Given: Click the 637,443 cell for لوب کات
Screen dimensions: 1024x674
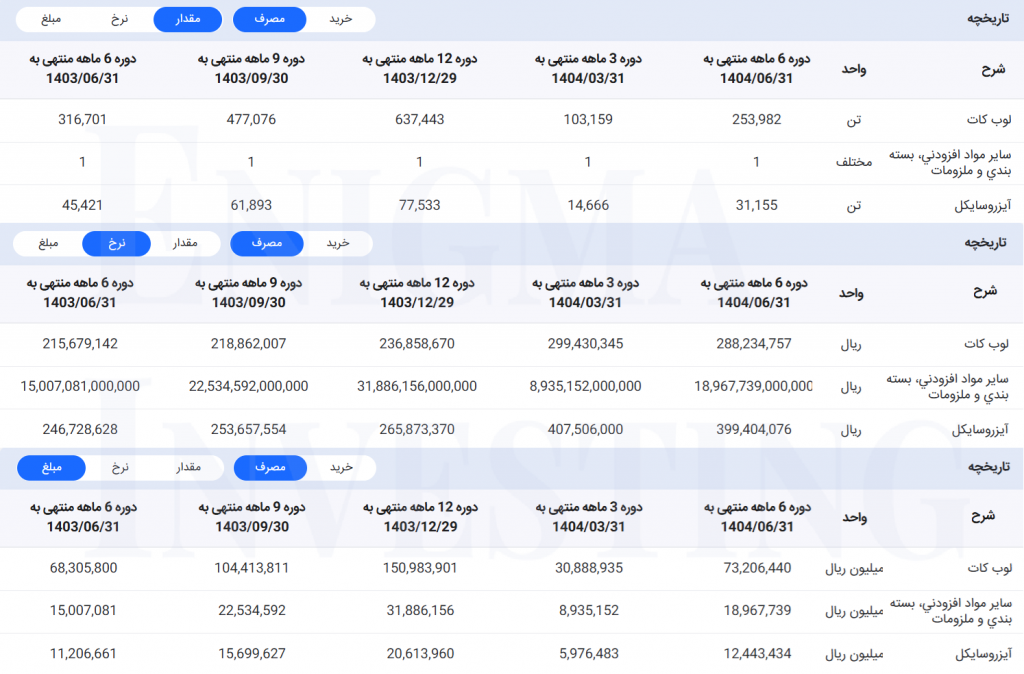Looking at the screenshot, I should [x=419, y=120].
